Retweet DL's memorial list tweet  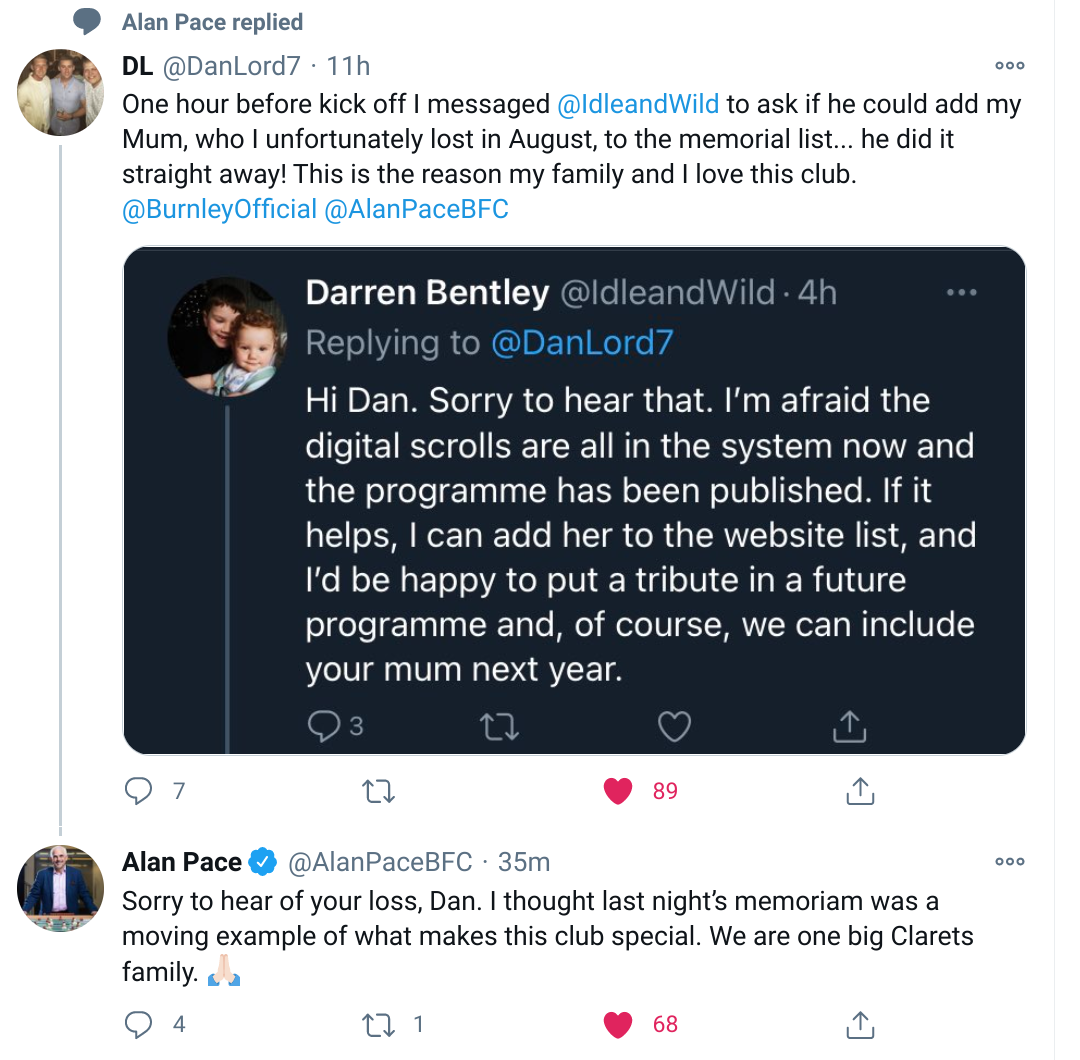point(378,791)
